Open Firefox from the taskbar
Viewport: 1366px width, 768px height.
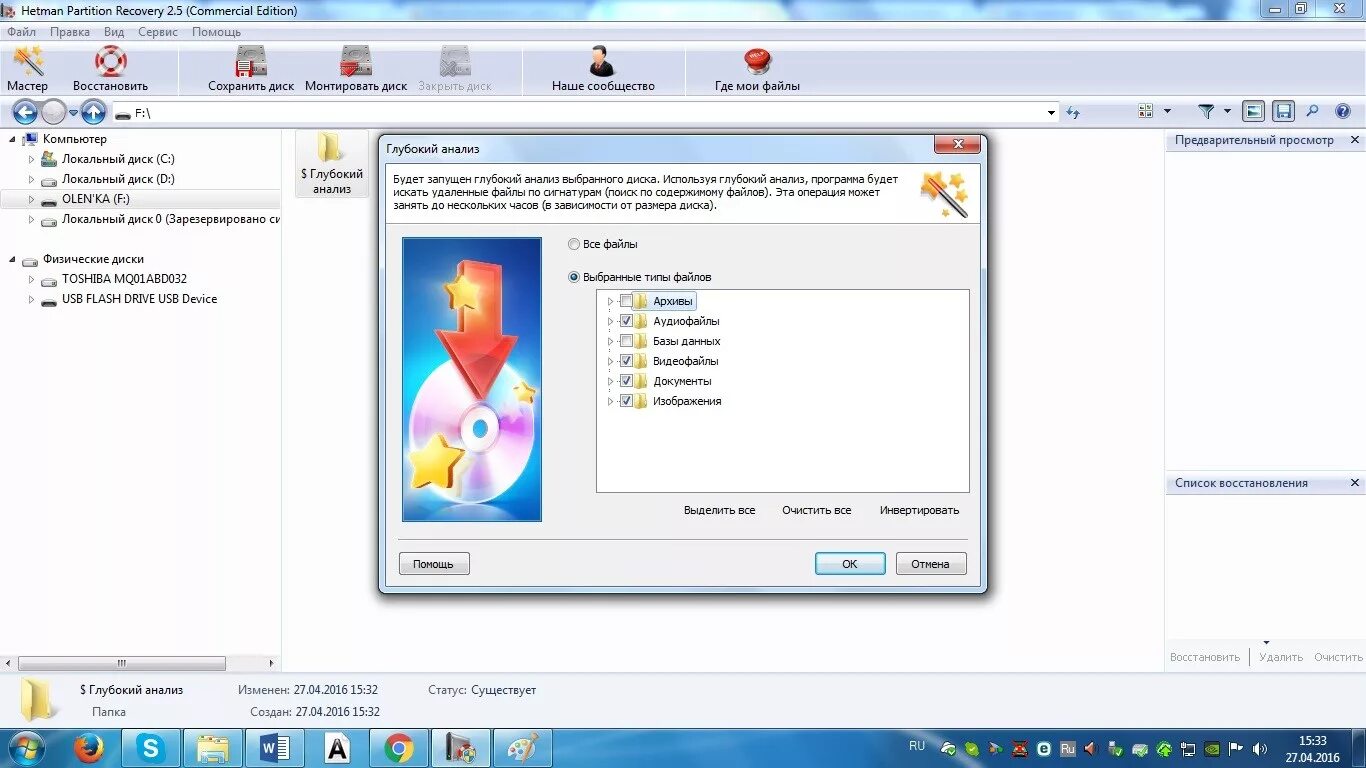tap(90, 748)
